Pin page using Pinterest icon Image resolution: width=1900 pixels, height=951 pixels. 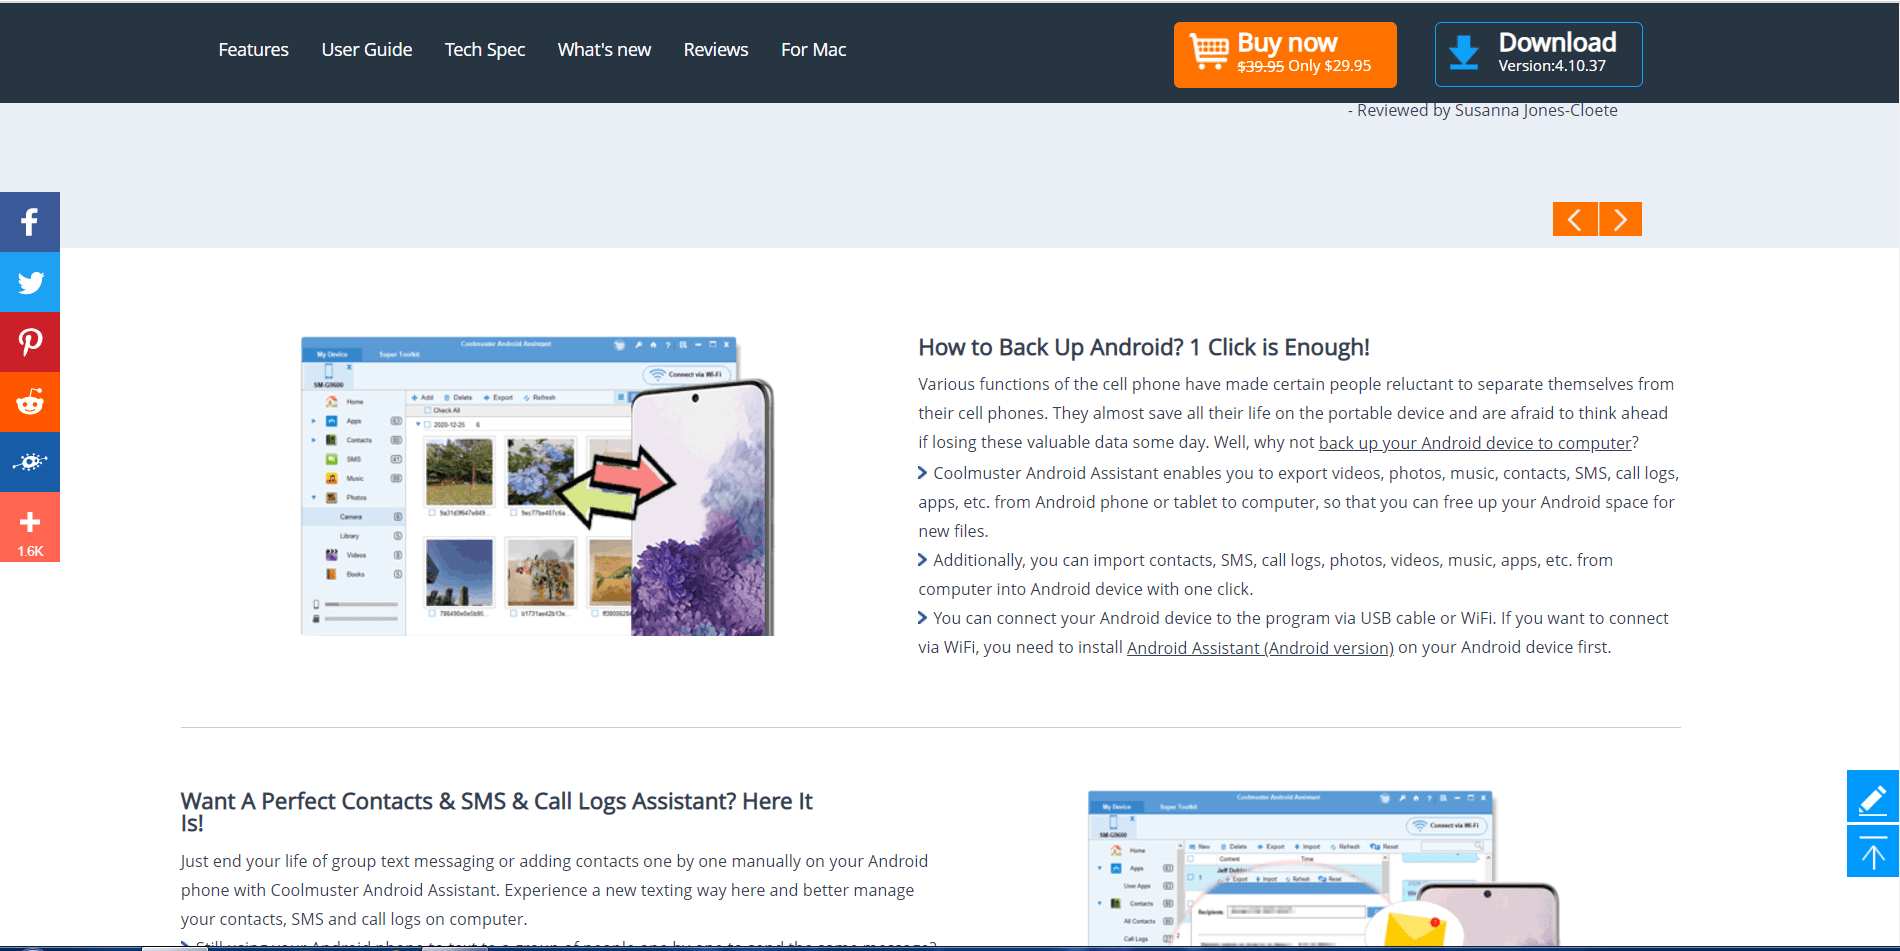coord(30,342)
